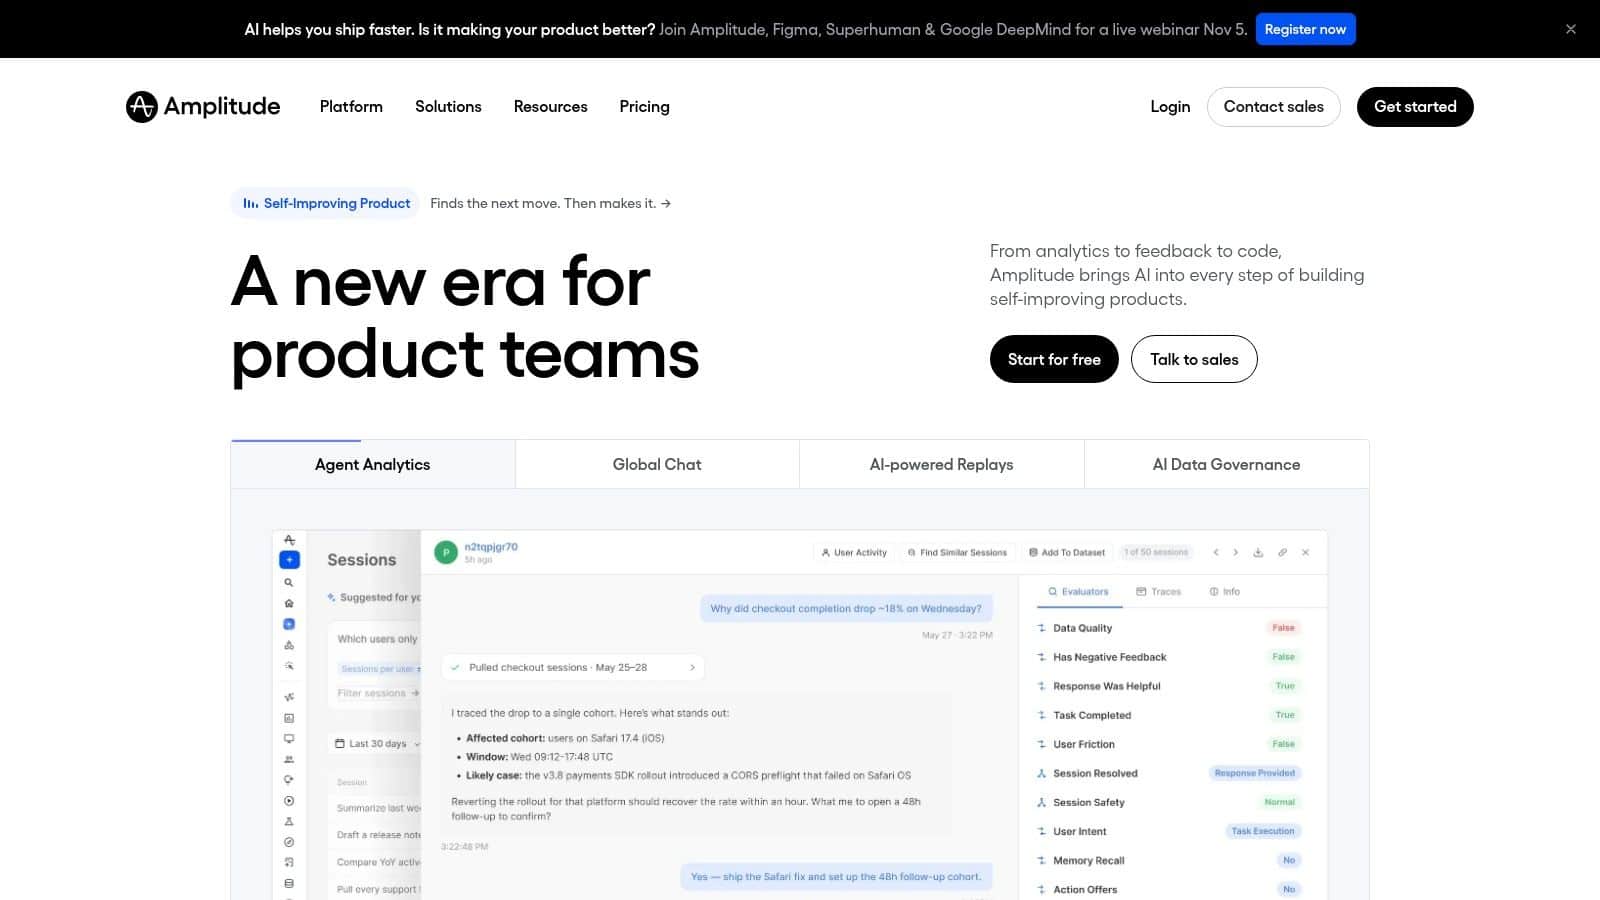The height and width of the screenshot is (900, 1600).
Task: Click the compass icon in the sidebar
Action: (x=289, y=842)
